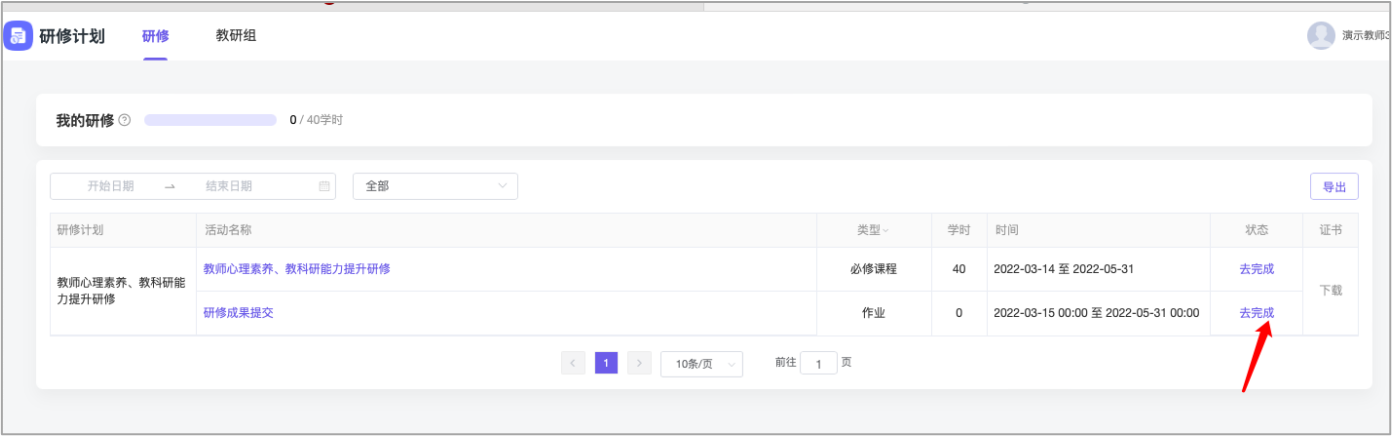Select page 1 button
Viewport: 1392px width, 436px height.
(x=606, y=363)
